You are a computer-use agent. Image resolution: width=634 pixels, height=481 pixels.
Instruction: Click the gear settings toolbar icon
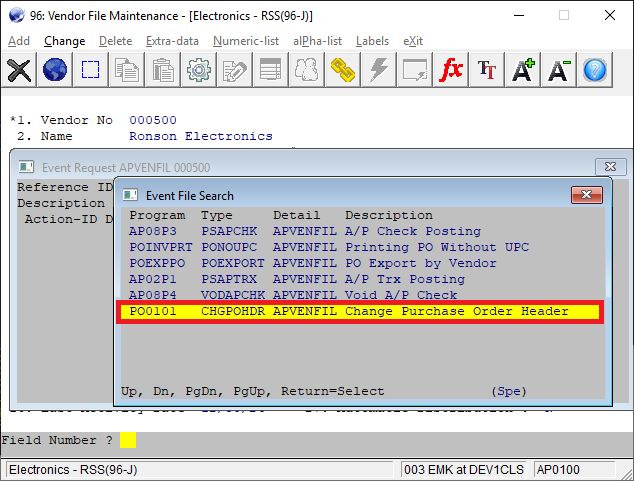click(x=198, y=70)
